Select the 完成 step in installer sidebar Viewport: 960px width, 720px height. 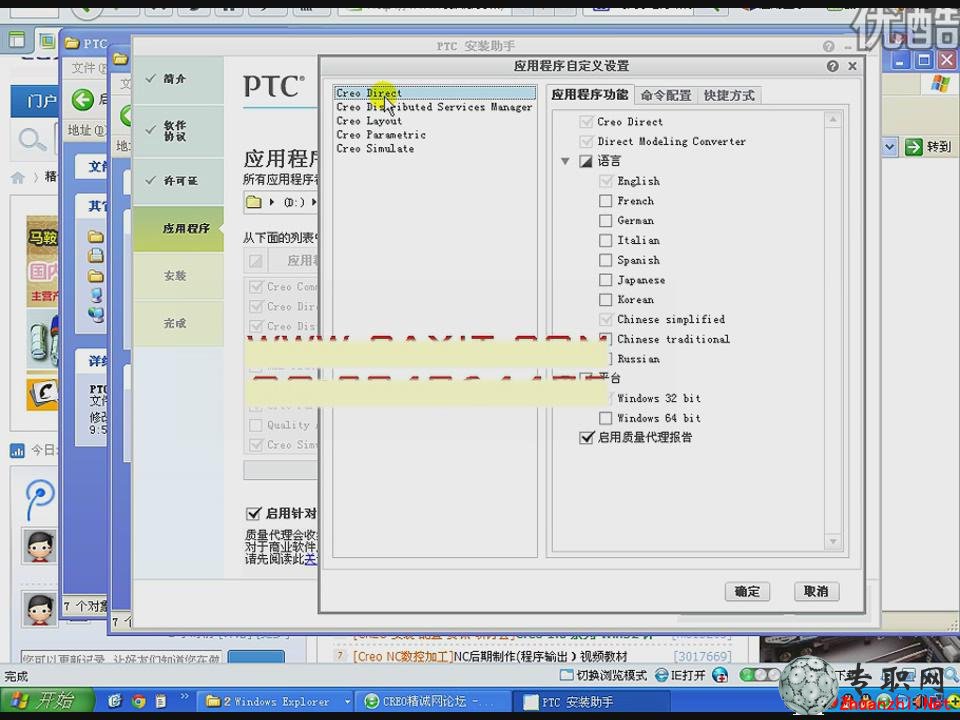(x=178, y=323)
